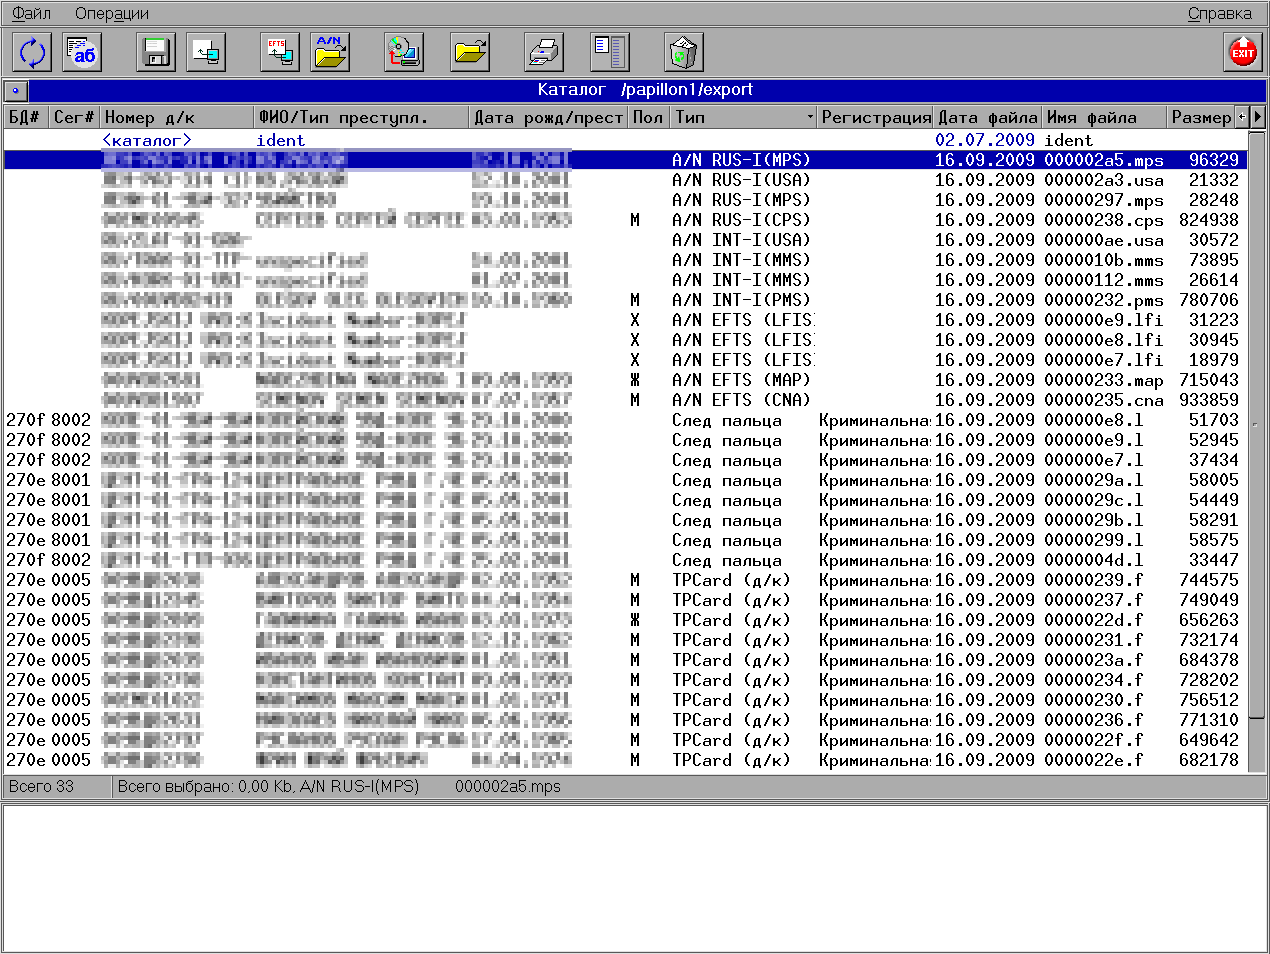Select file 00000112.mms
The image size is (1270, 954).
[x=626, y=280]
